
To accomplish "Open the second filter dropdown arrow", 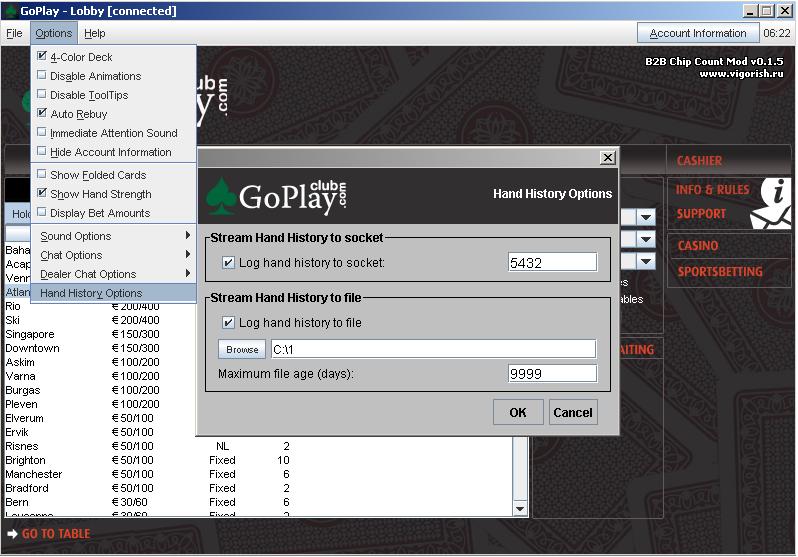I will click(646, 239).
